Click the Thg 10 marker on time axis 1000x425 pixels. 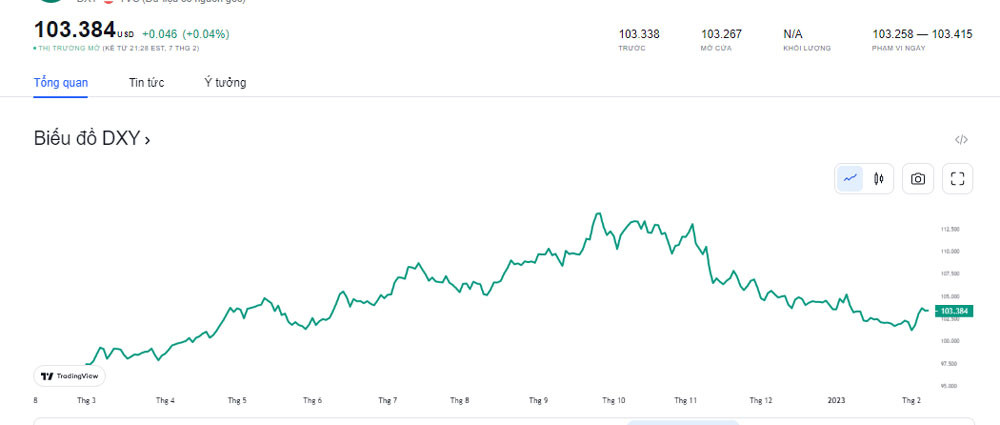[x=614, y=400]
